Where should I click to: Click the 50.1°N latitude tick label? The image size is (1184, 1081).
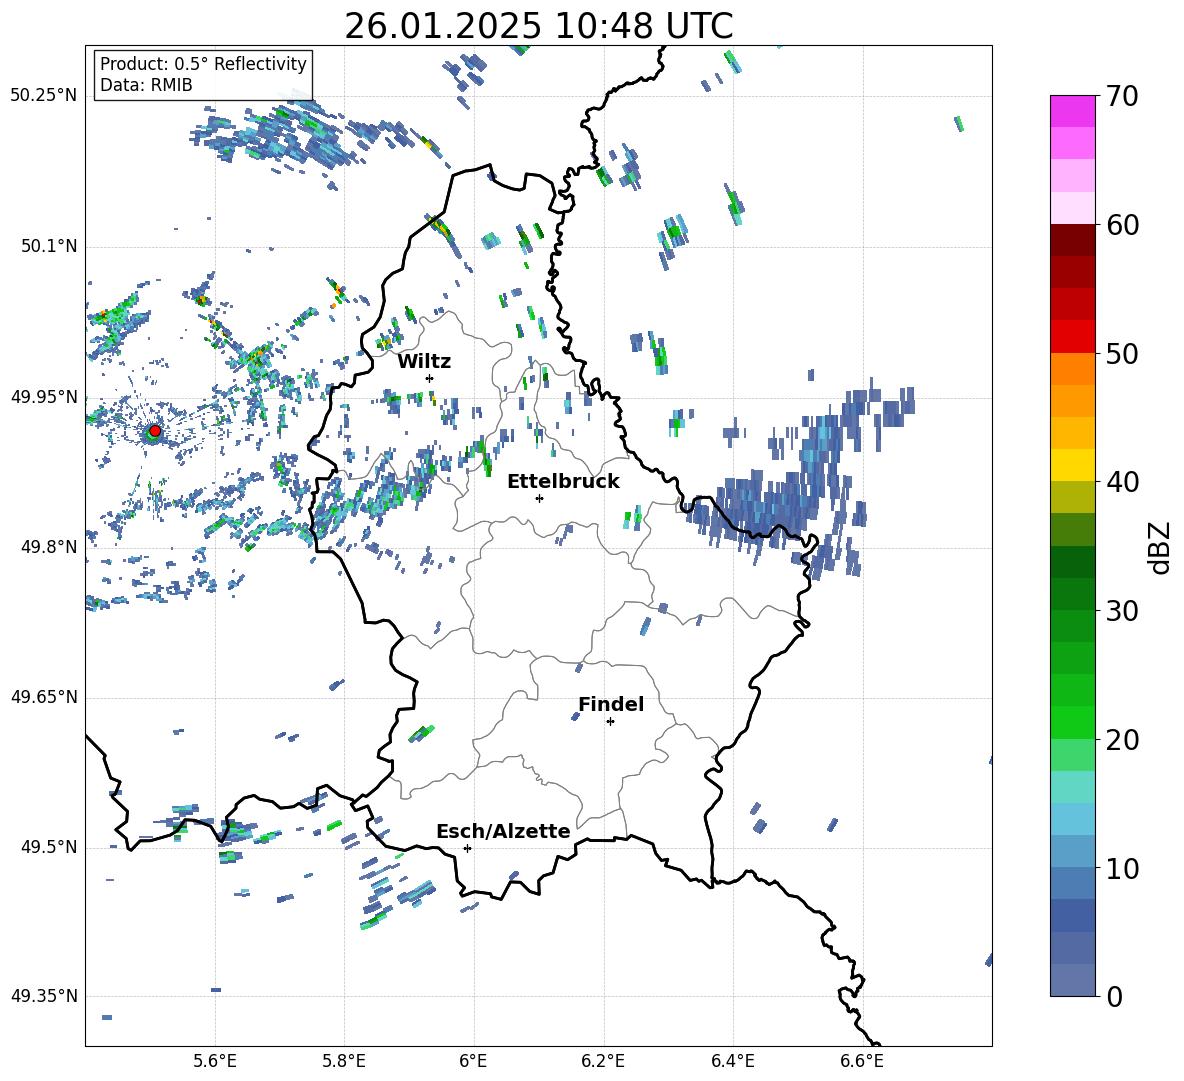[49, 246]
